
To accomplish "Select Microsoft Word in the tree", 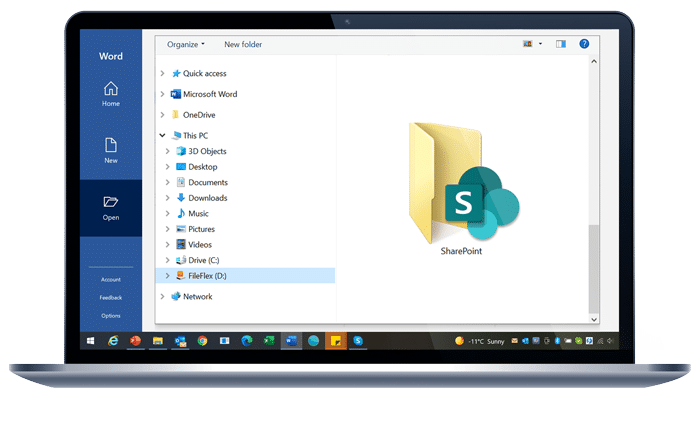I will point(204,94).
